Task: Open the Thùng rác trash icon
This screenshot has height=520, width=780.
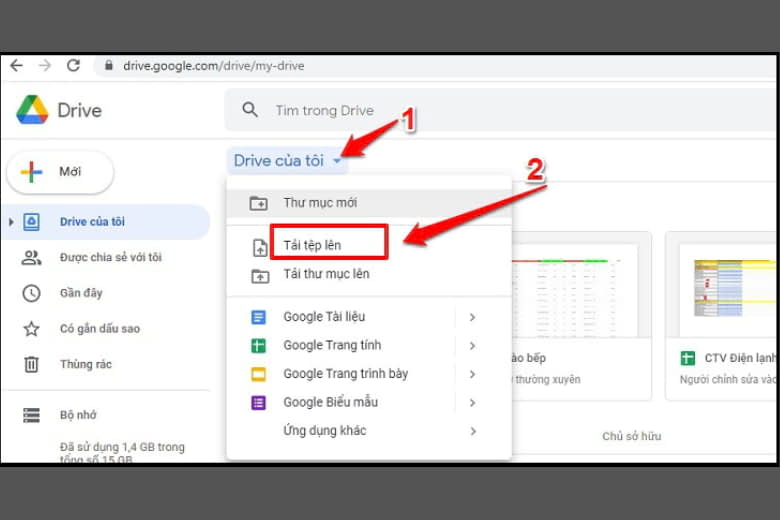Action: click(x=31, y=364)
